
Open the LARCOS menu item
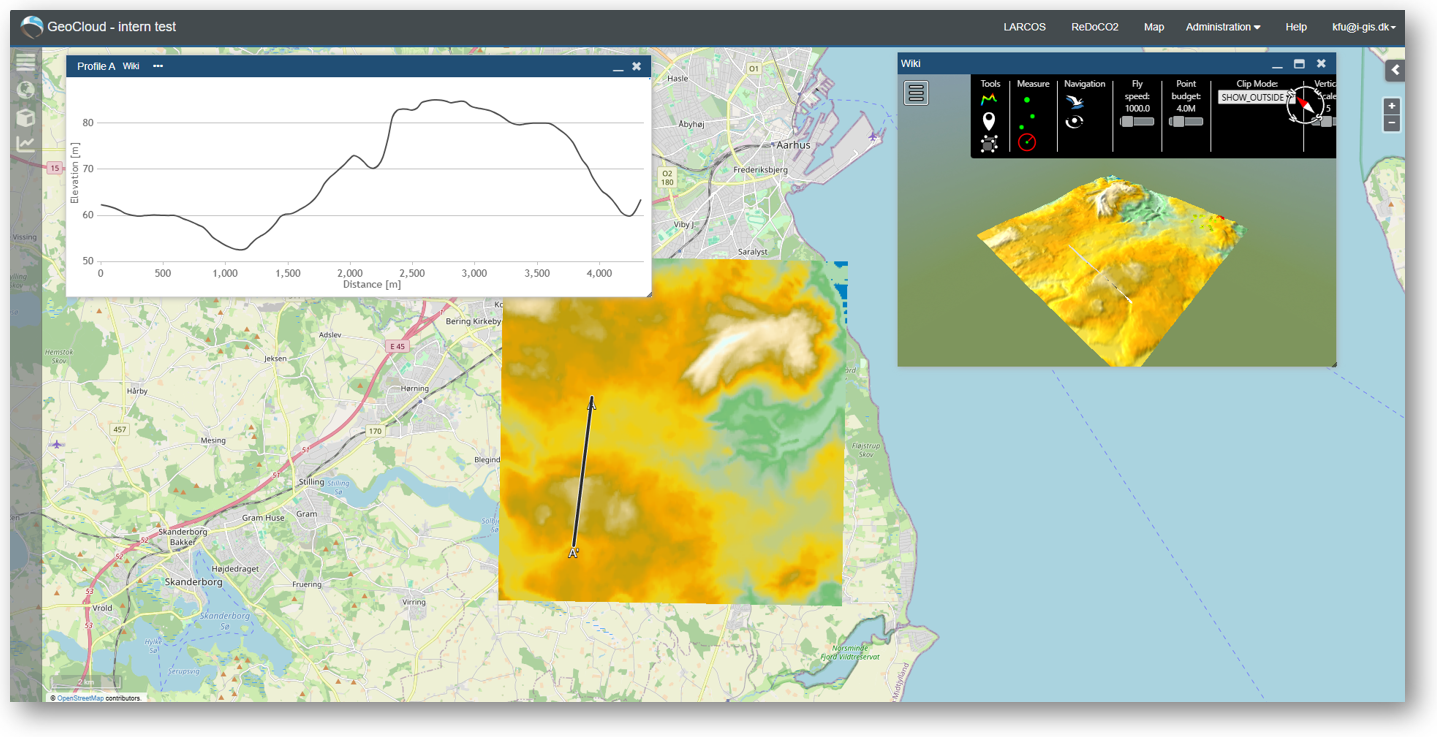pos(1025,27)
